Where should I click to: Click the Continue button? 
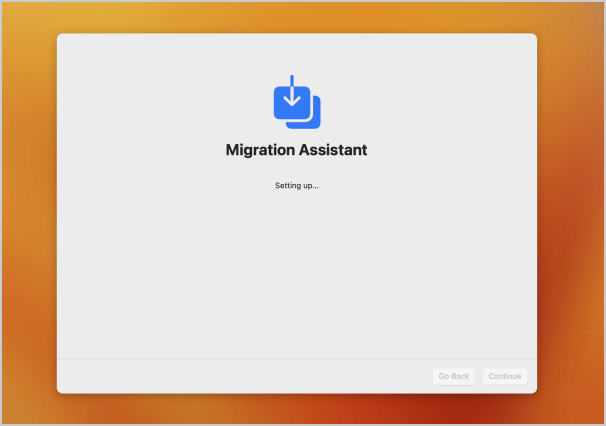[x=505, y=376]
